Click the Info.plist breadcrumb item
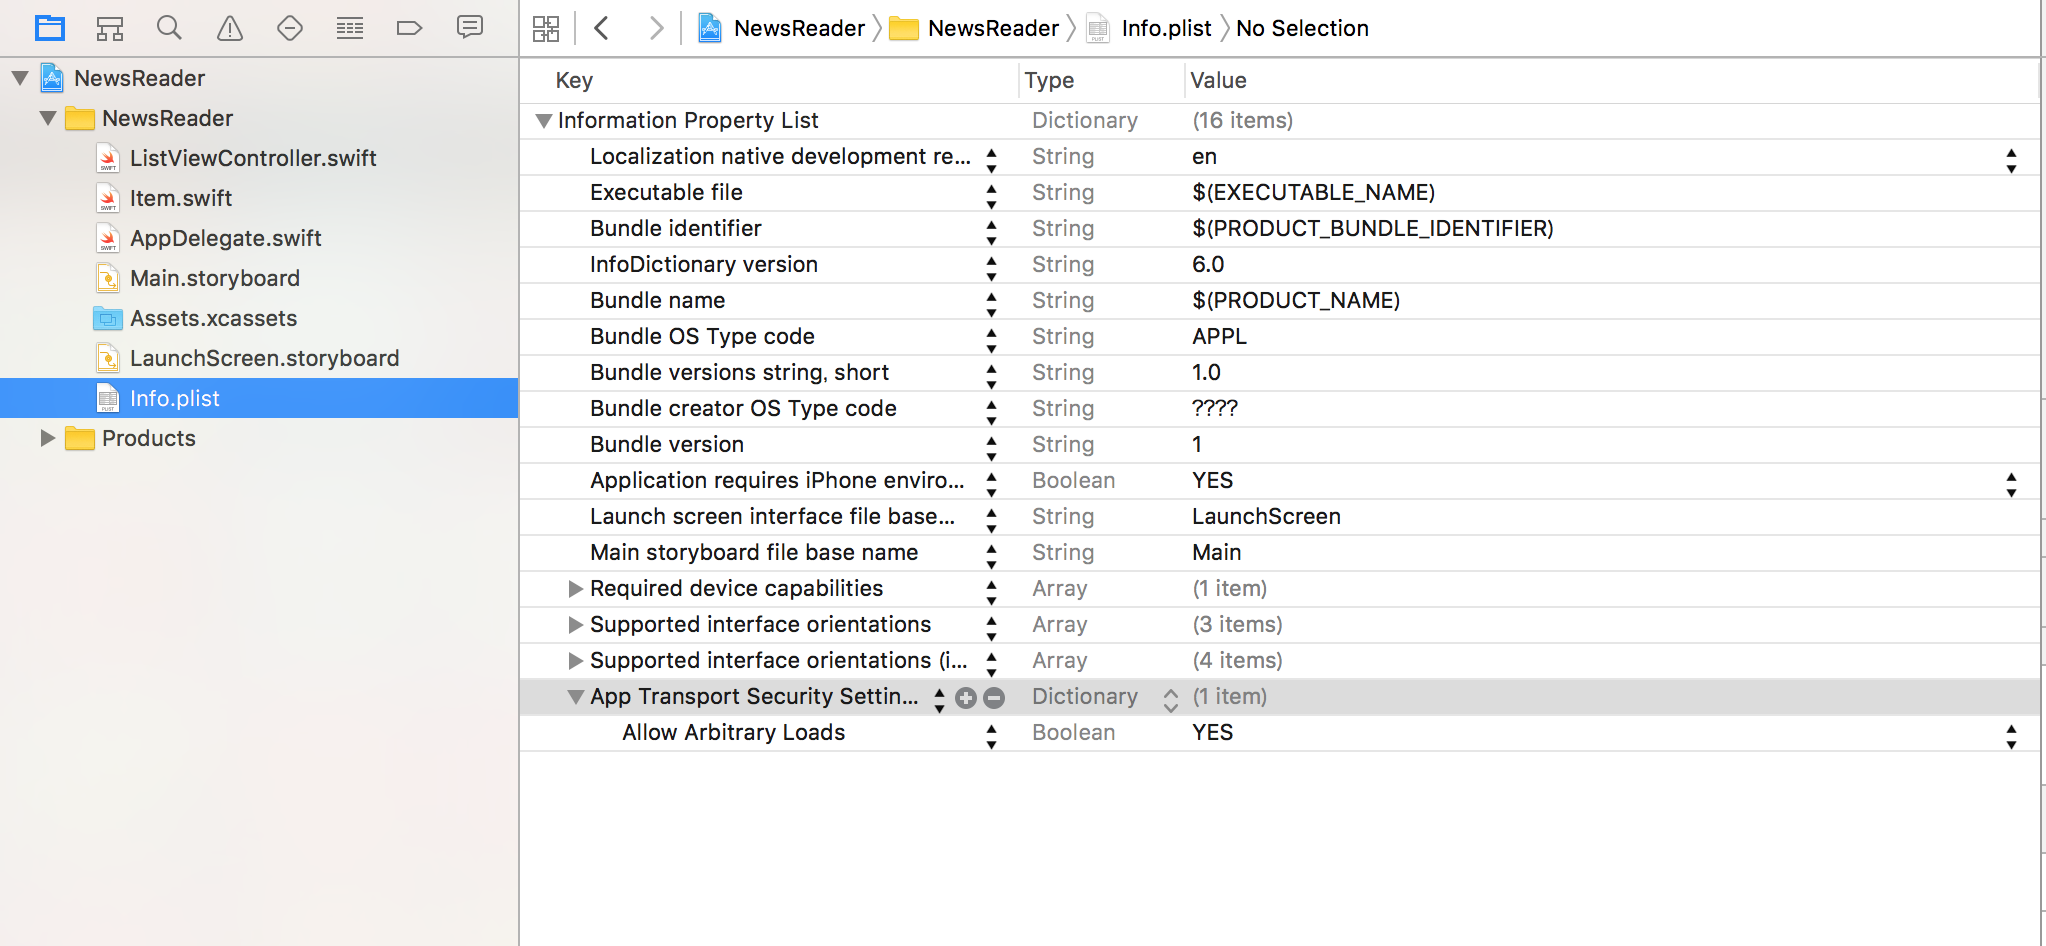The height and width of the screenshot is (946, 2046). [x=1165, y=28]
